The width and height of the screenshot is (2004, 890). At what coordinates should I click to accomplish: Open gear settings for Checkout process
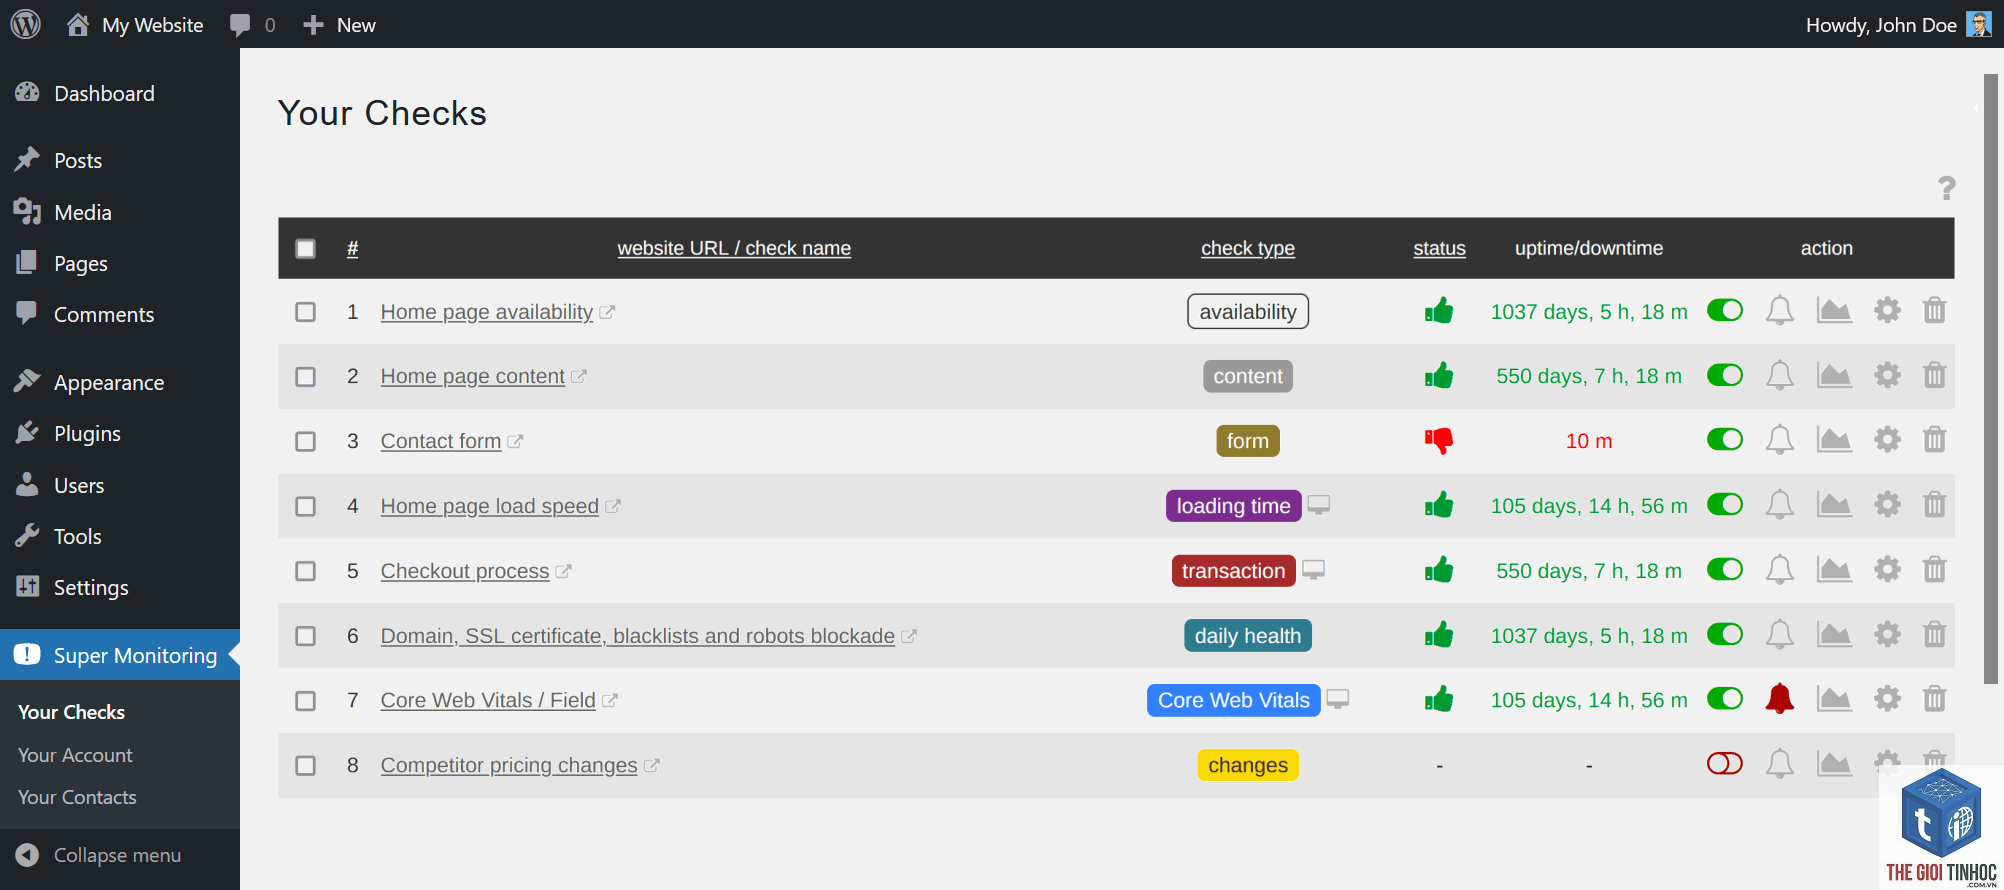[x=1887, y=570]
